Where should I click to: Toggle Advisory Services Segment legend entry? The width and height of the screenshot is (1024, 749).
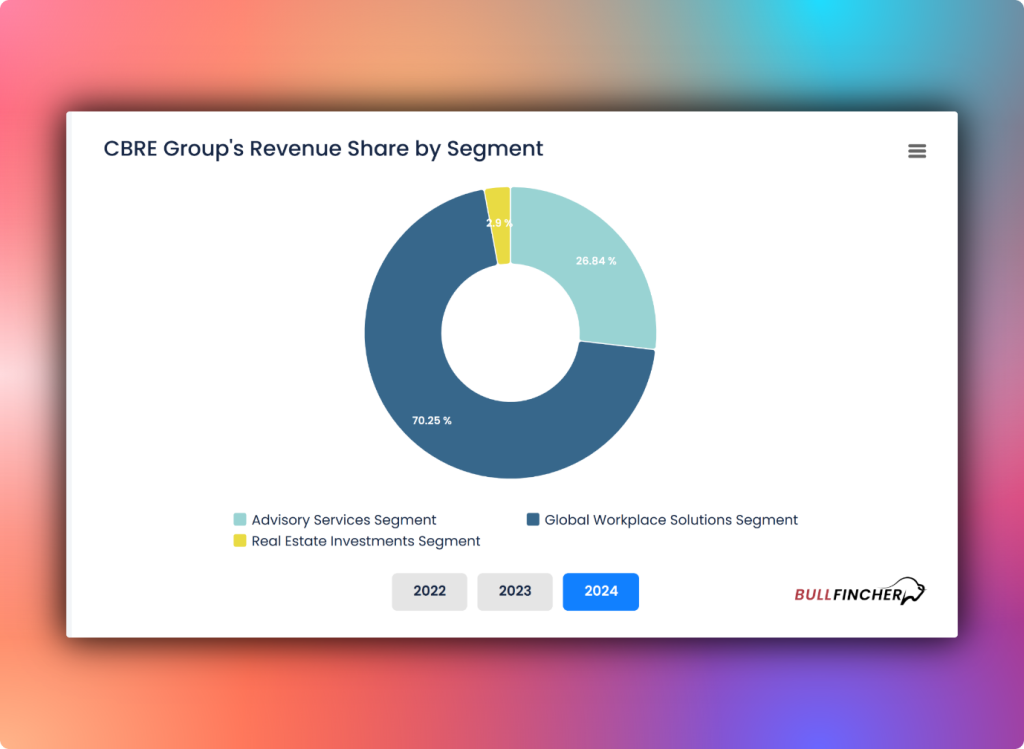point(335,520)
